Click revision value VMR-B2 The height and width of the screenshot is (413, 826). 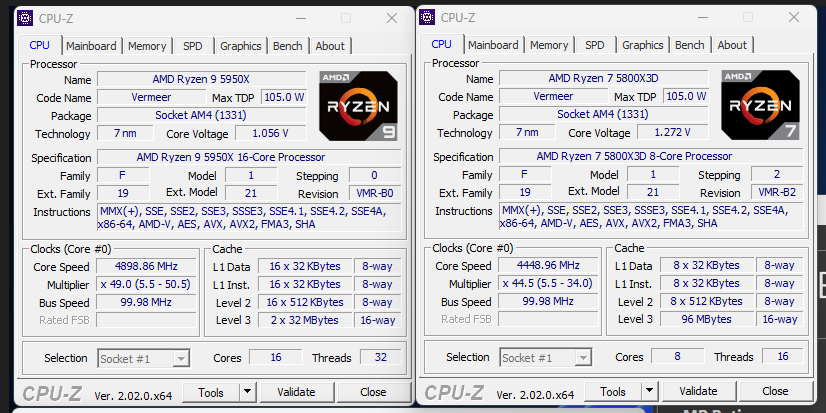[777, 192]
